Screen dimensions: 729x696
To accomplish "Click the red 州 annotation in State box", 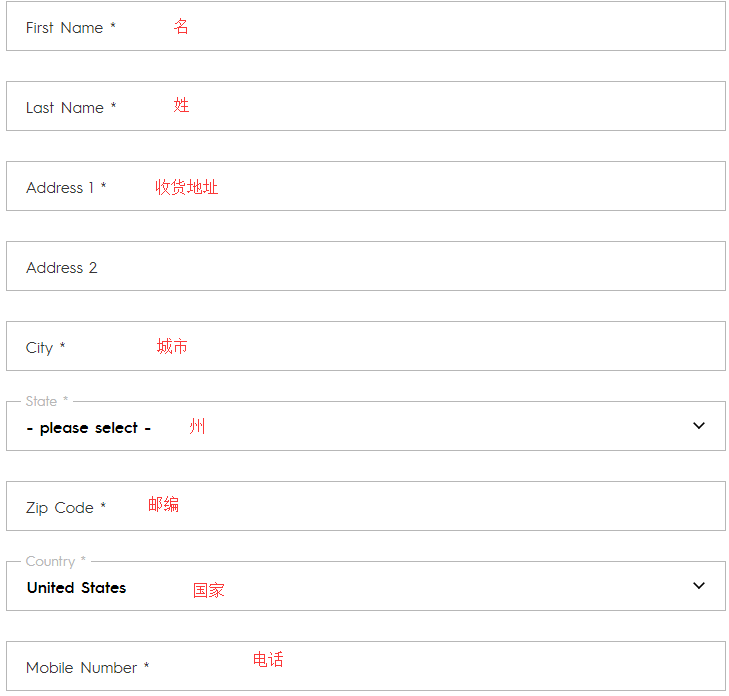I will pos(197,427).
